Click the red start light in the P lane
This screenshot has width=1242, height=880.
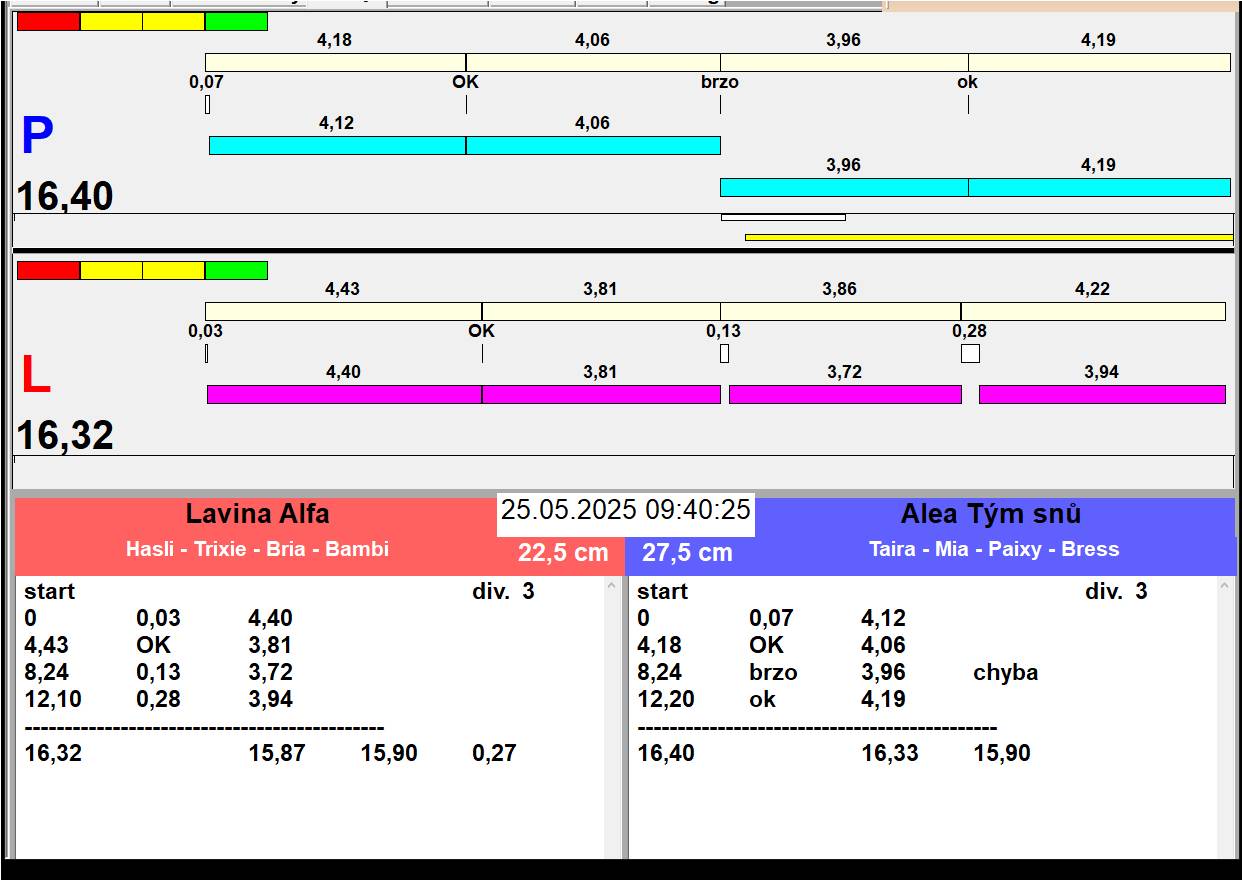click(x=48, y=21)
